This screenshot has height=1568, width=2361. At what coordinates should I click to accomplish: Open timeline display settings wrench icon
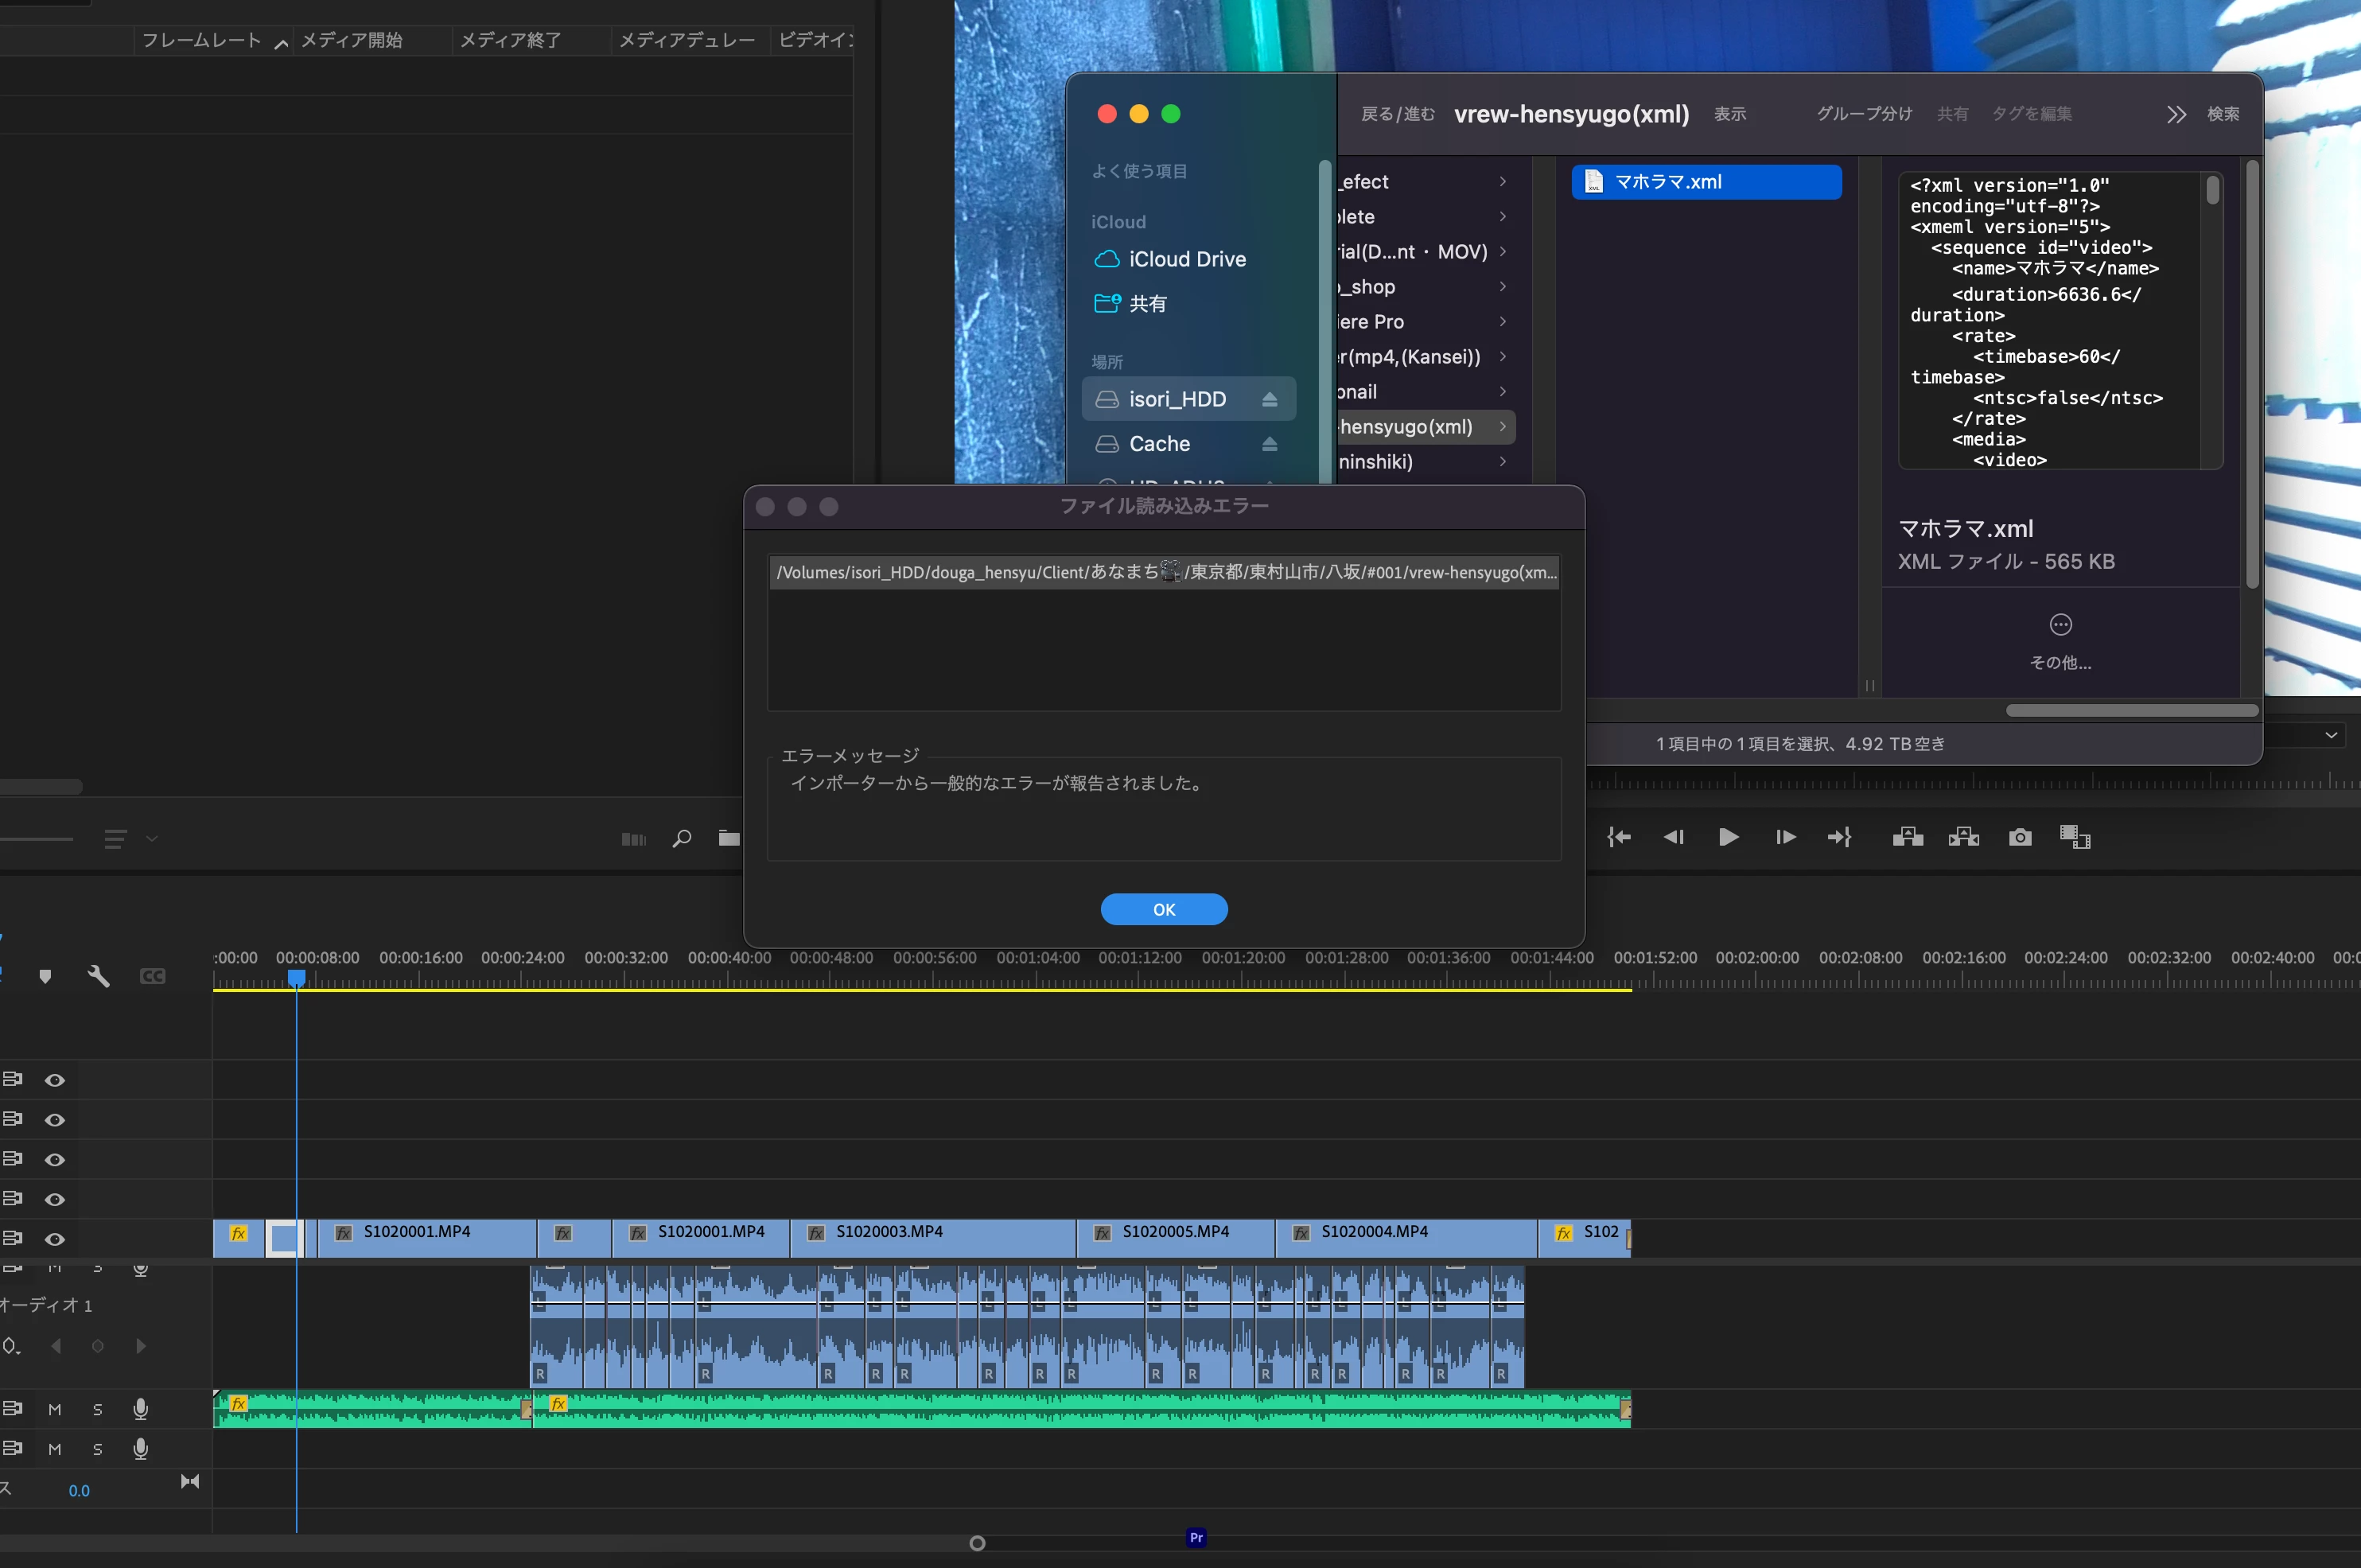click(98, 976)
